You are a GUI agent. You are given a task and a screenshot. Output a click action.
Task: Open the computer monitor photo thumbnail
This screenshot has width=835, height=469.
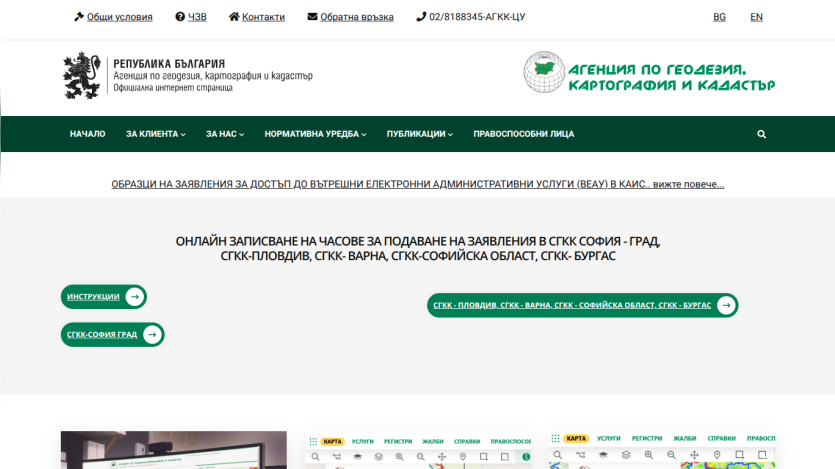pyautogui.click(x=174, y=450)
